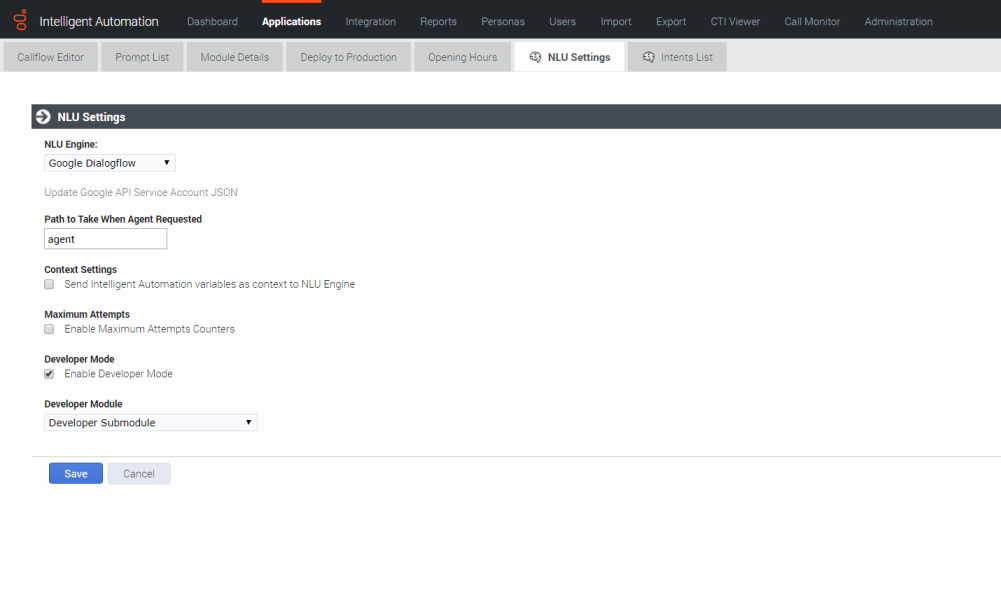
Task: Click the NLU Settings header arrow icon
Action: [43, 117]
